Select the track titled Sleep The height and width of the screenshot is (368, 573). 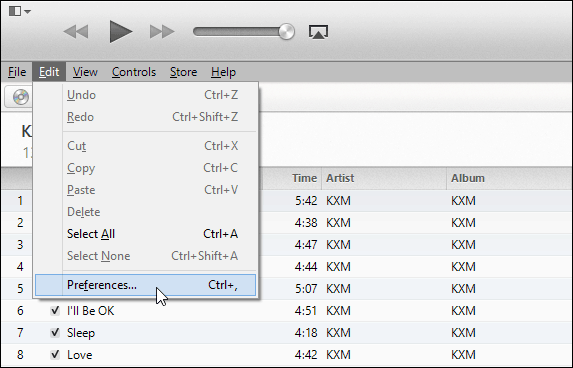[81, 333]
